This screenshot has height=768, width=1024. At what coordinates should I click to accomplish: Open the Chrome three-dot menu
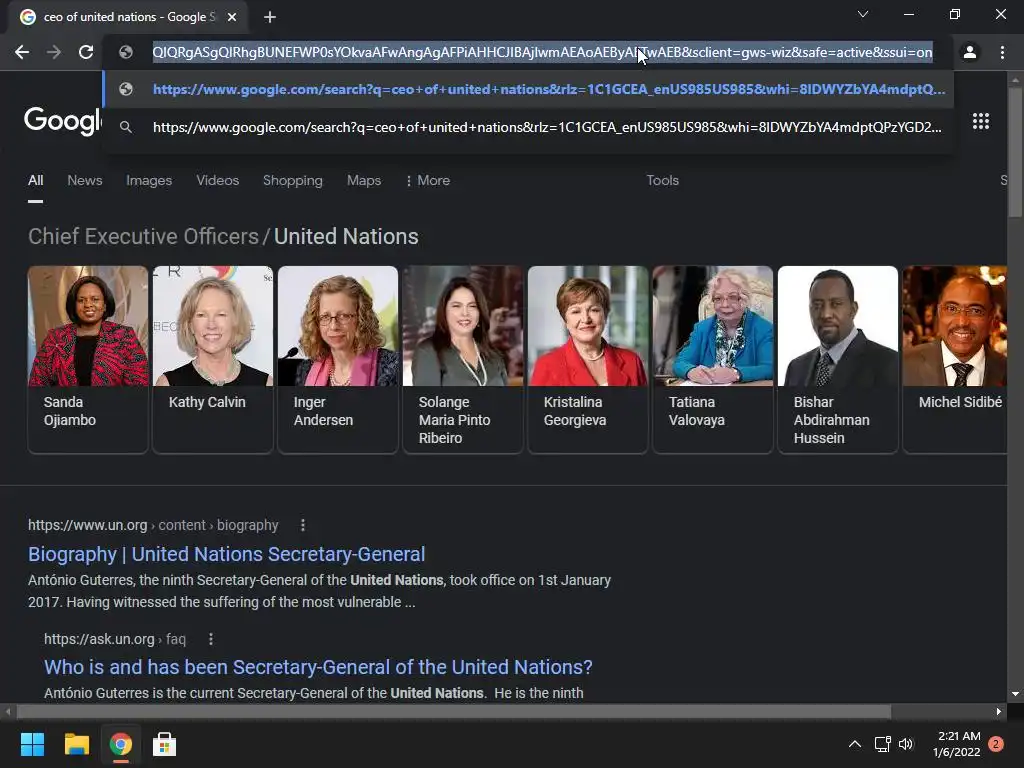click(1002, 52)
